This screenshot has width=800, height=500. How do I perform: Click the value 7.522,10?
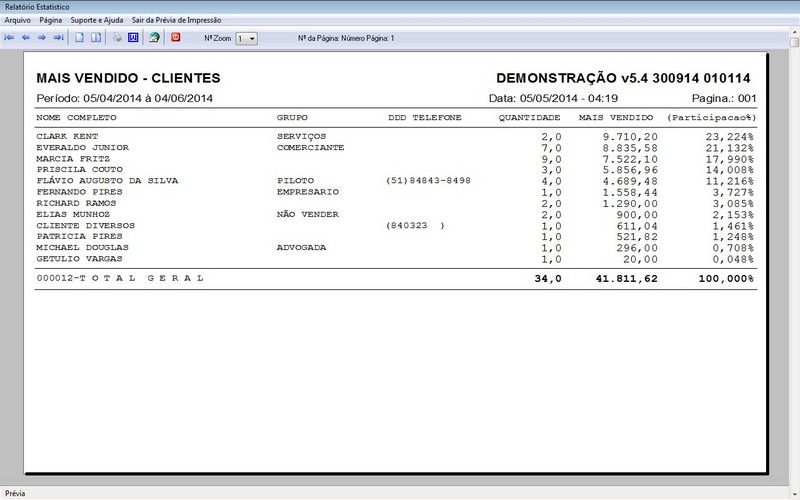click(630, 159)
